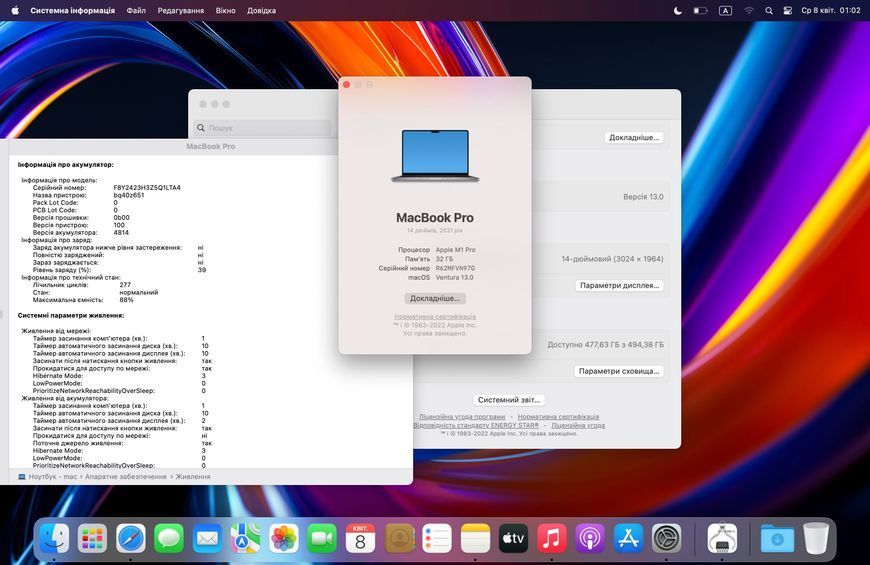Viewport: 870px width, 565px height.
Task: Click the Пошук search field in Settings
Action: (x=262, y=128)
